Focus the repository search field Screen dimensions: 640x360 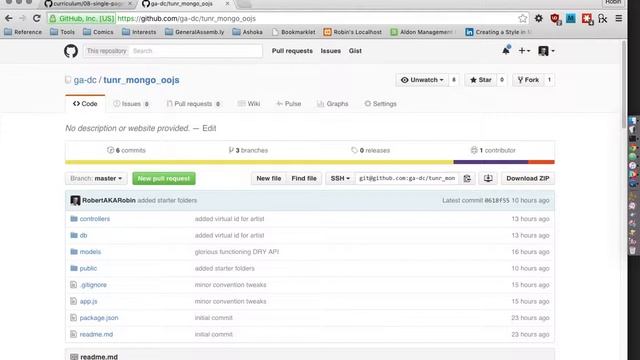point(196,51)
